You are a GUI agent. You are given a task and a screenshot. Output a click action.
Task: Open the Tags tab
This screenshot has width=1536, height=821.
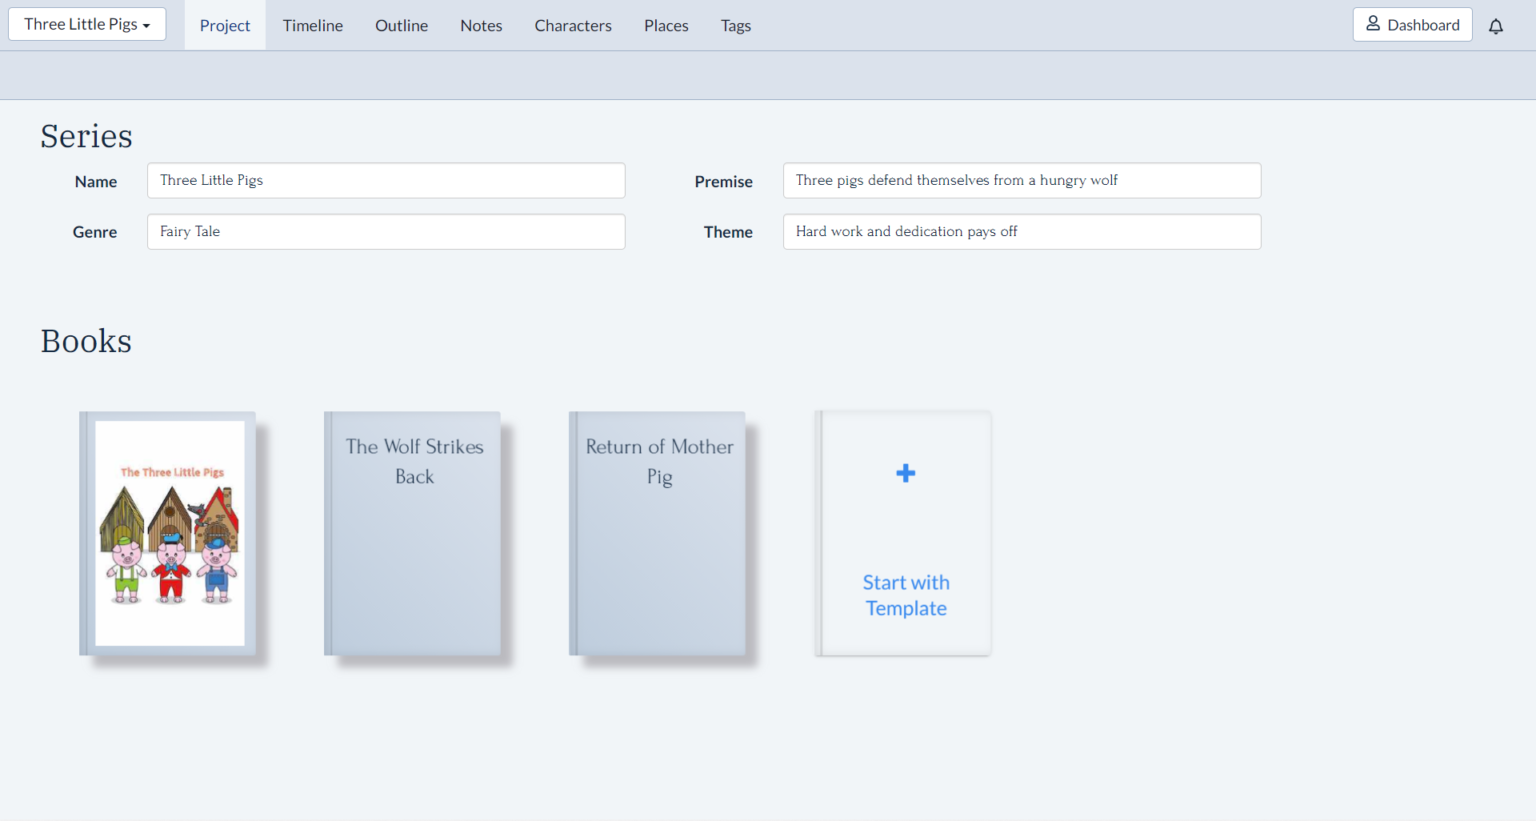(735, 26)
